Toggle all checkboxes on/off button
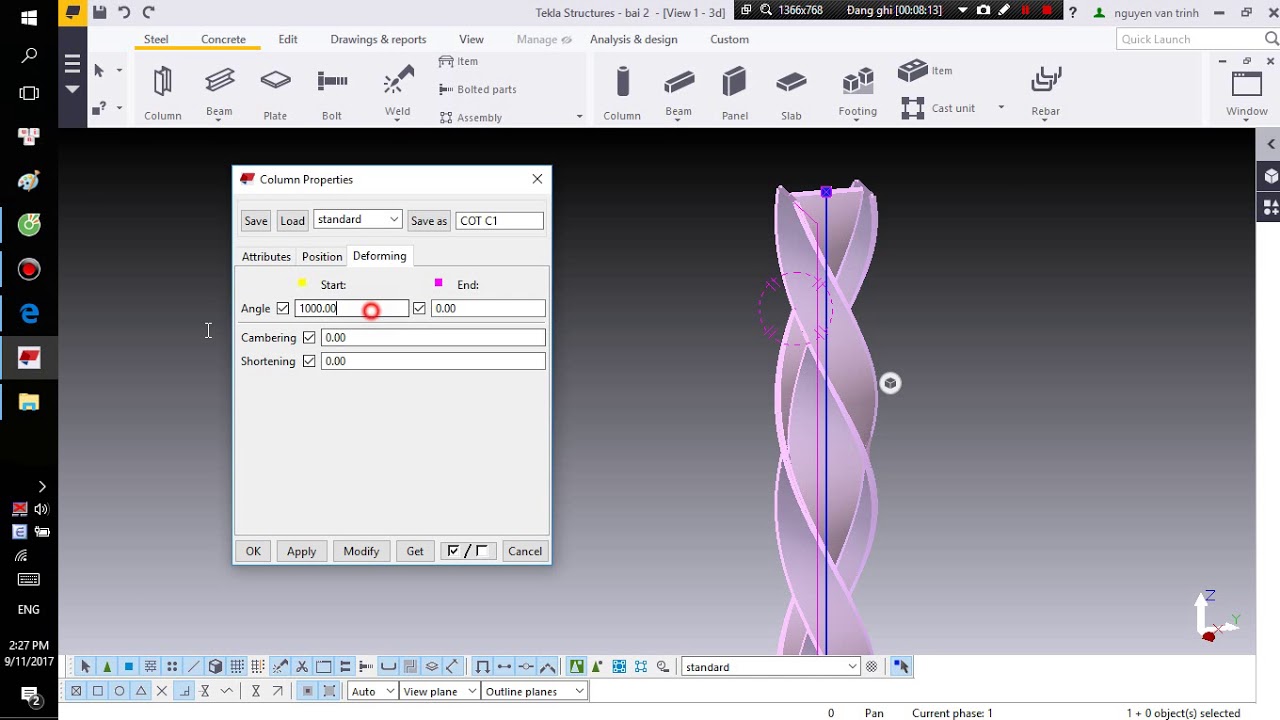The width and height of the screenshot is (1280, 720). pos(468,551)
